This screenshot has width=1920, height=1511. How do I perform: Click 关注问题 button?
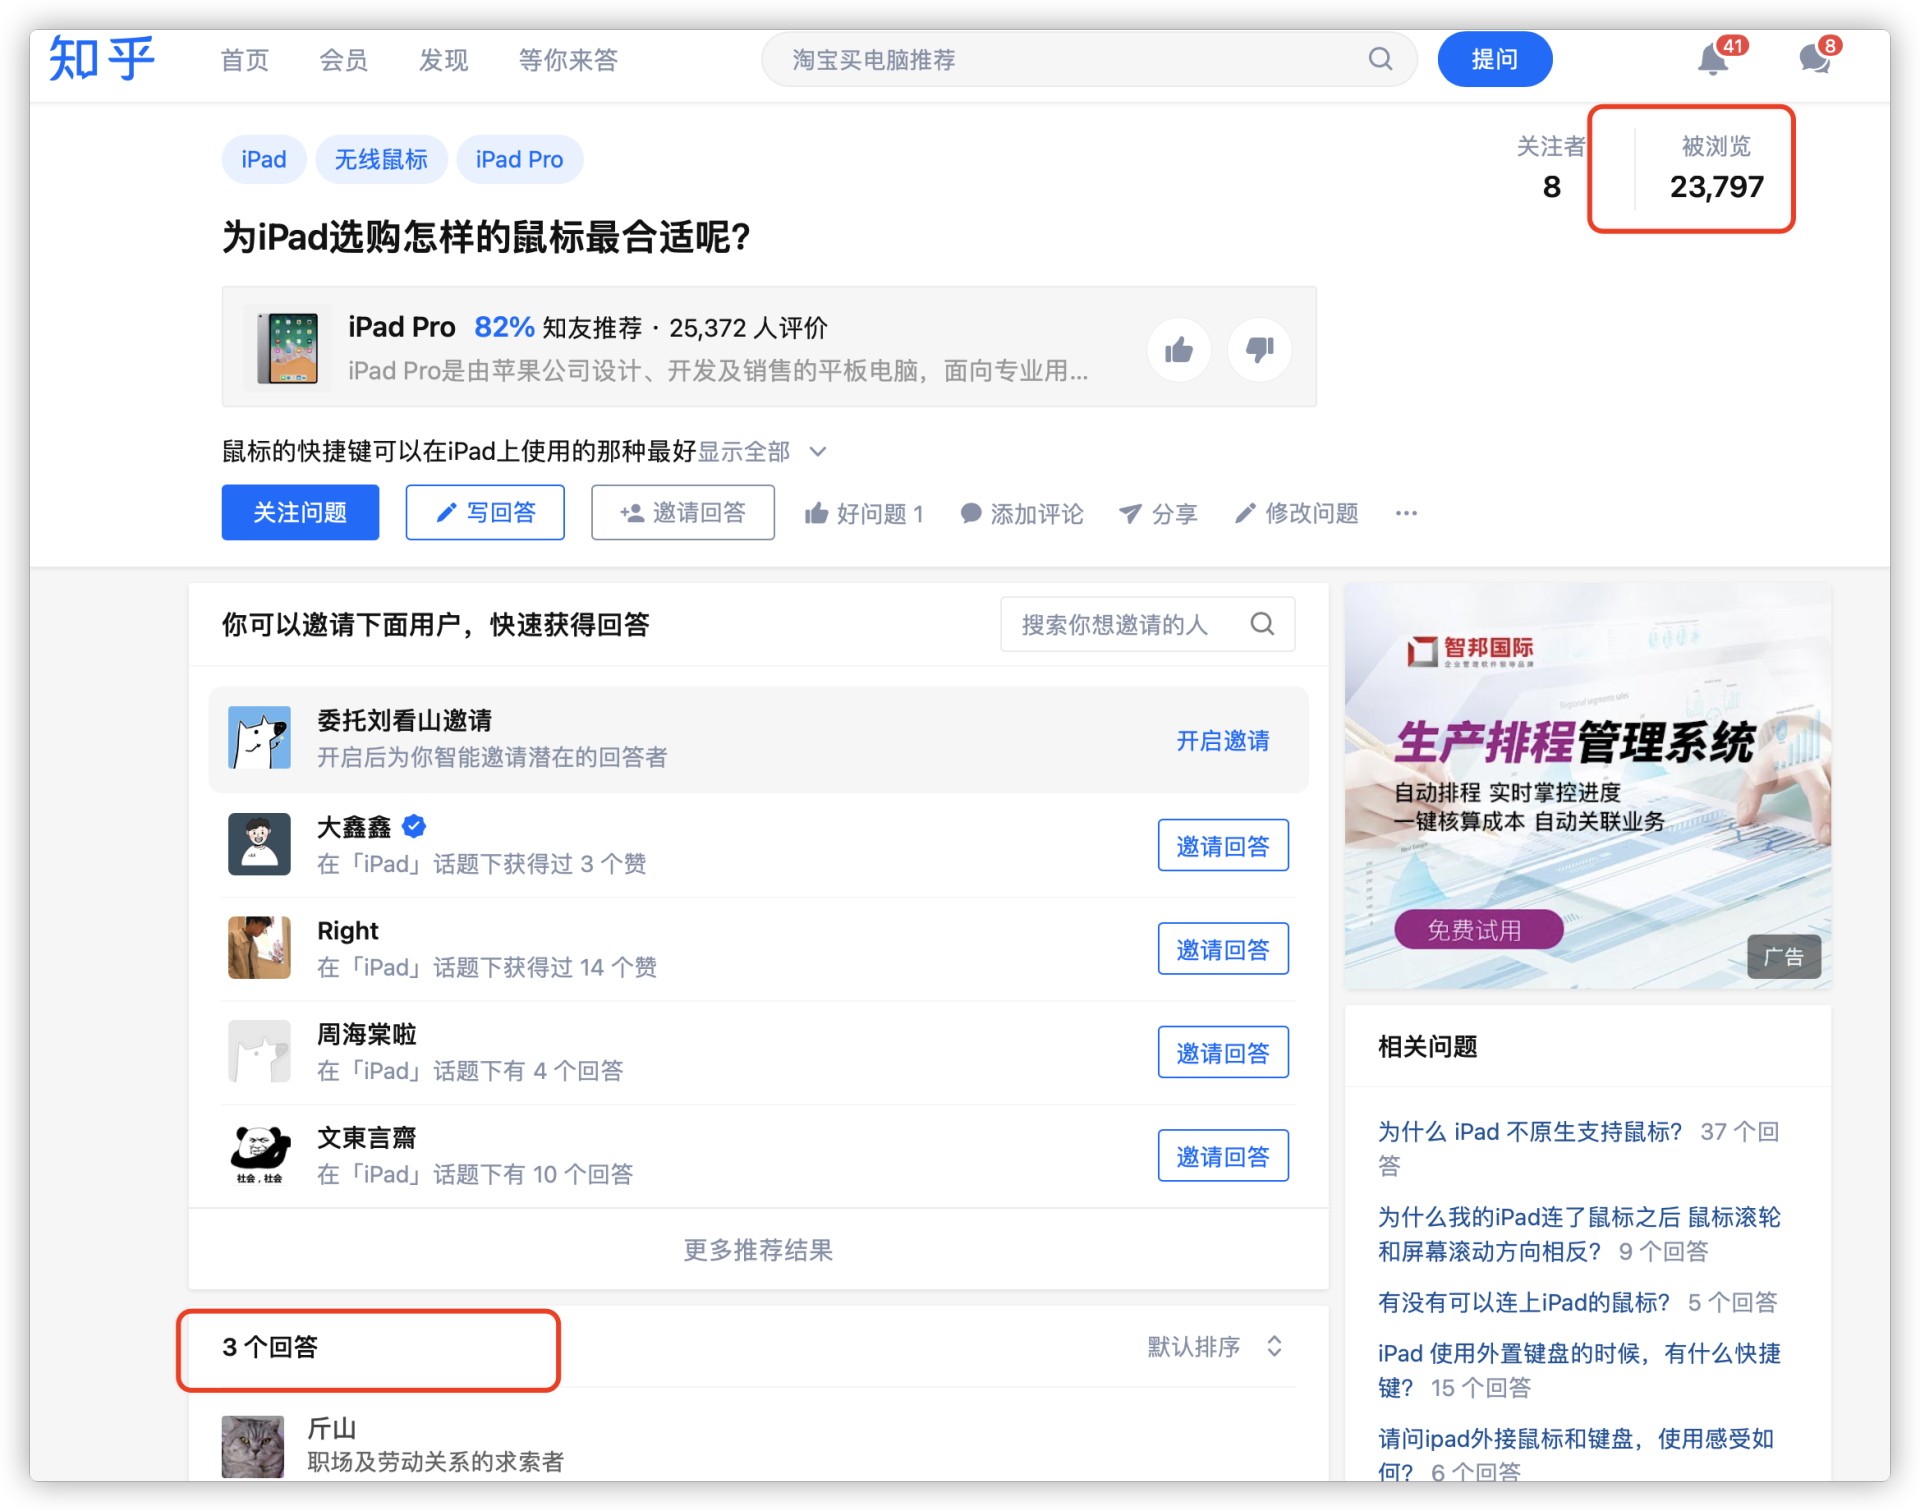[300, 512]
